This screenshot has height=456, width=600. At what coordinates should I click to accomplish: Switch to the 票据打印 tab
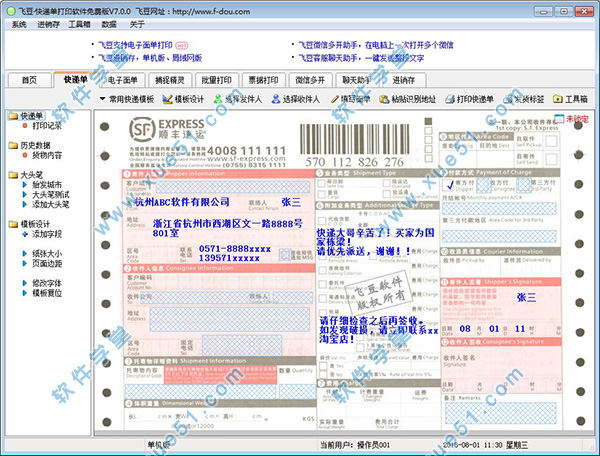point(263,80)
